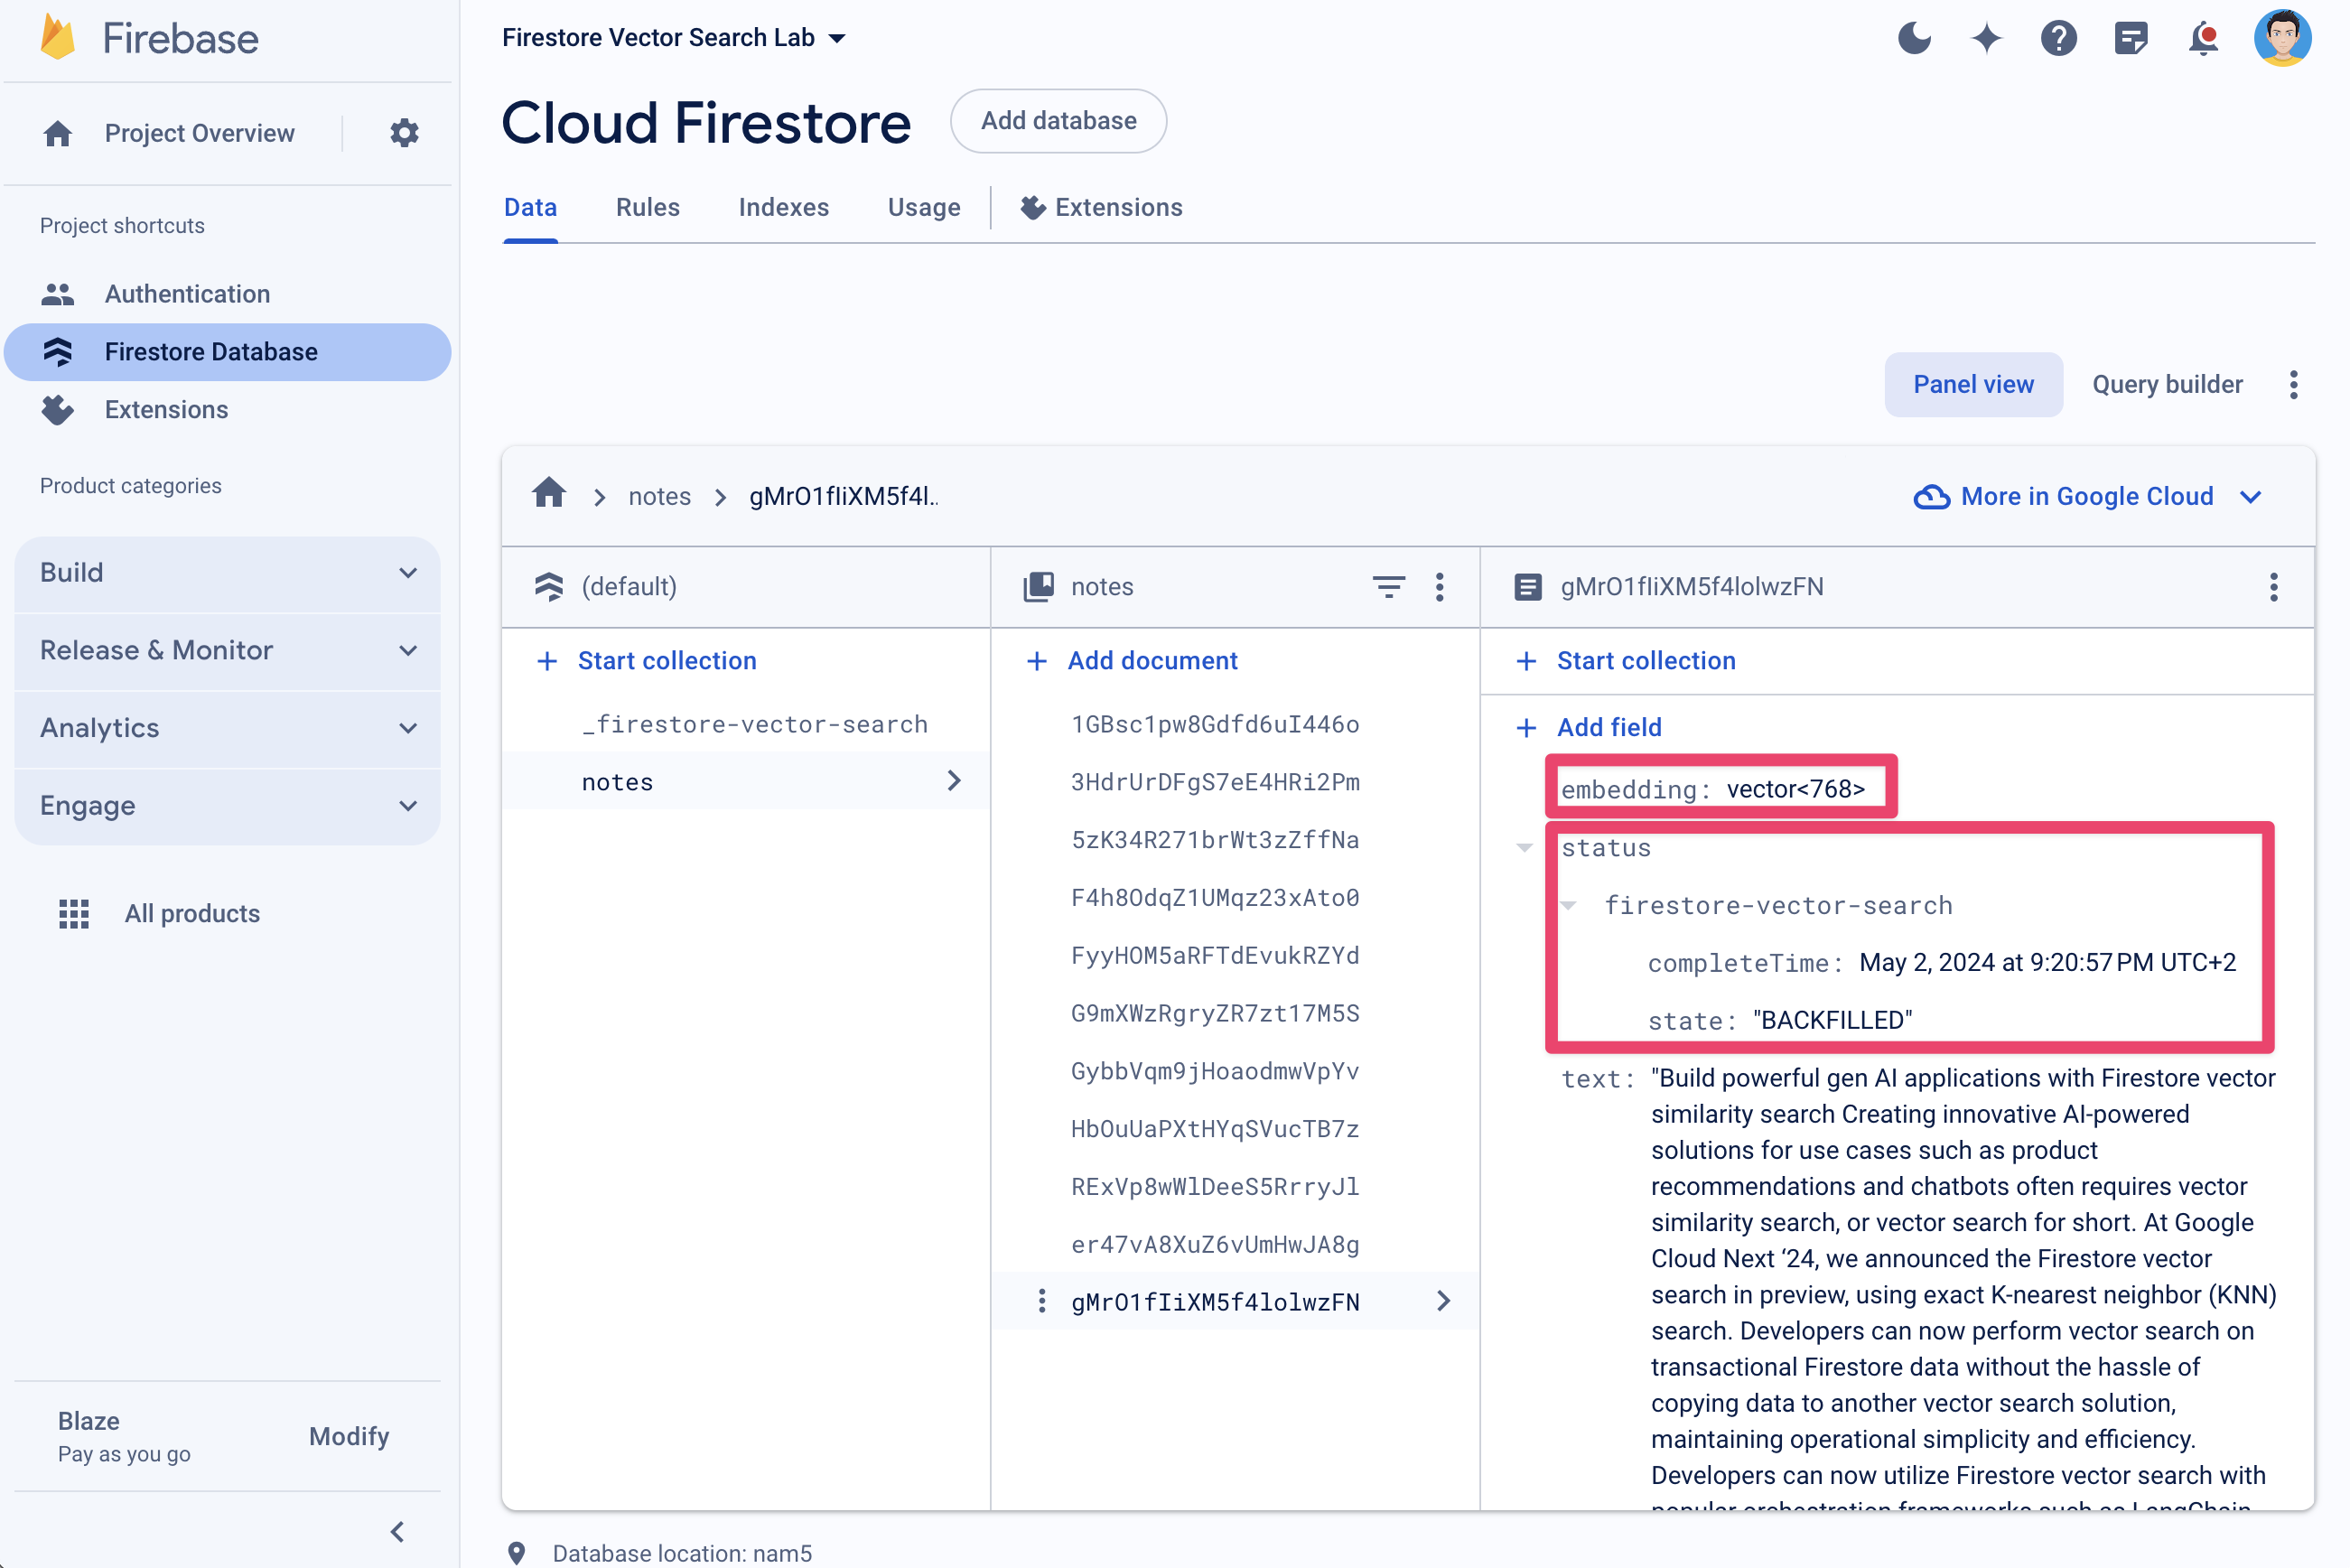The width and height of the screenshot is (2350, 1568).
Task: Switch to the Rules tab
Action: tap(648, 207)
